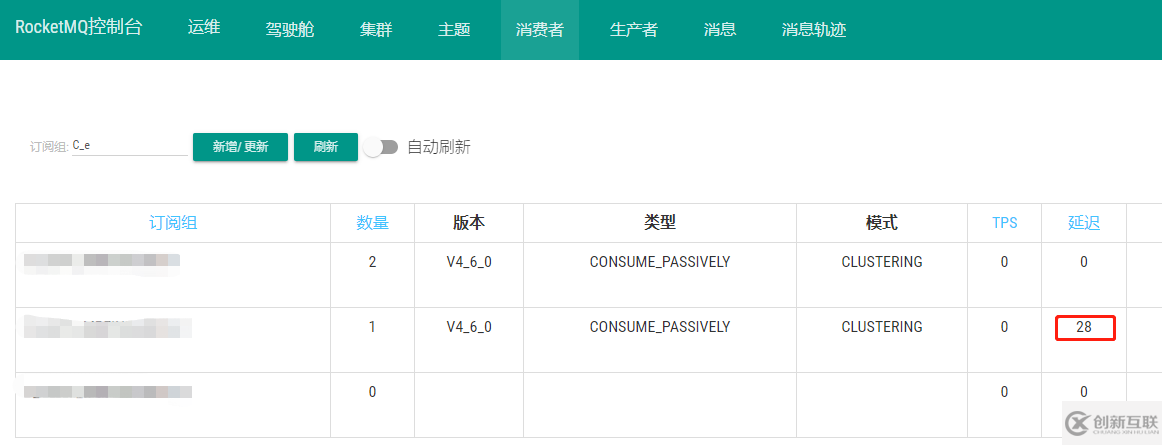Switch to the 集群 tab
The width and height of the screenshot is (1162, 445).
pyautogui.click(x=376, y=29)
